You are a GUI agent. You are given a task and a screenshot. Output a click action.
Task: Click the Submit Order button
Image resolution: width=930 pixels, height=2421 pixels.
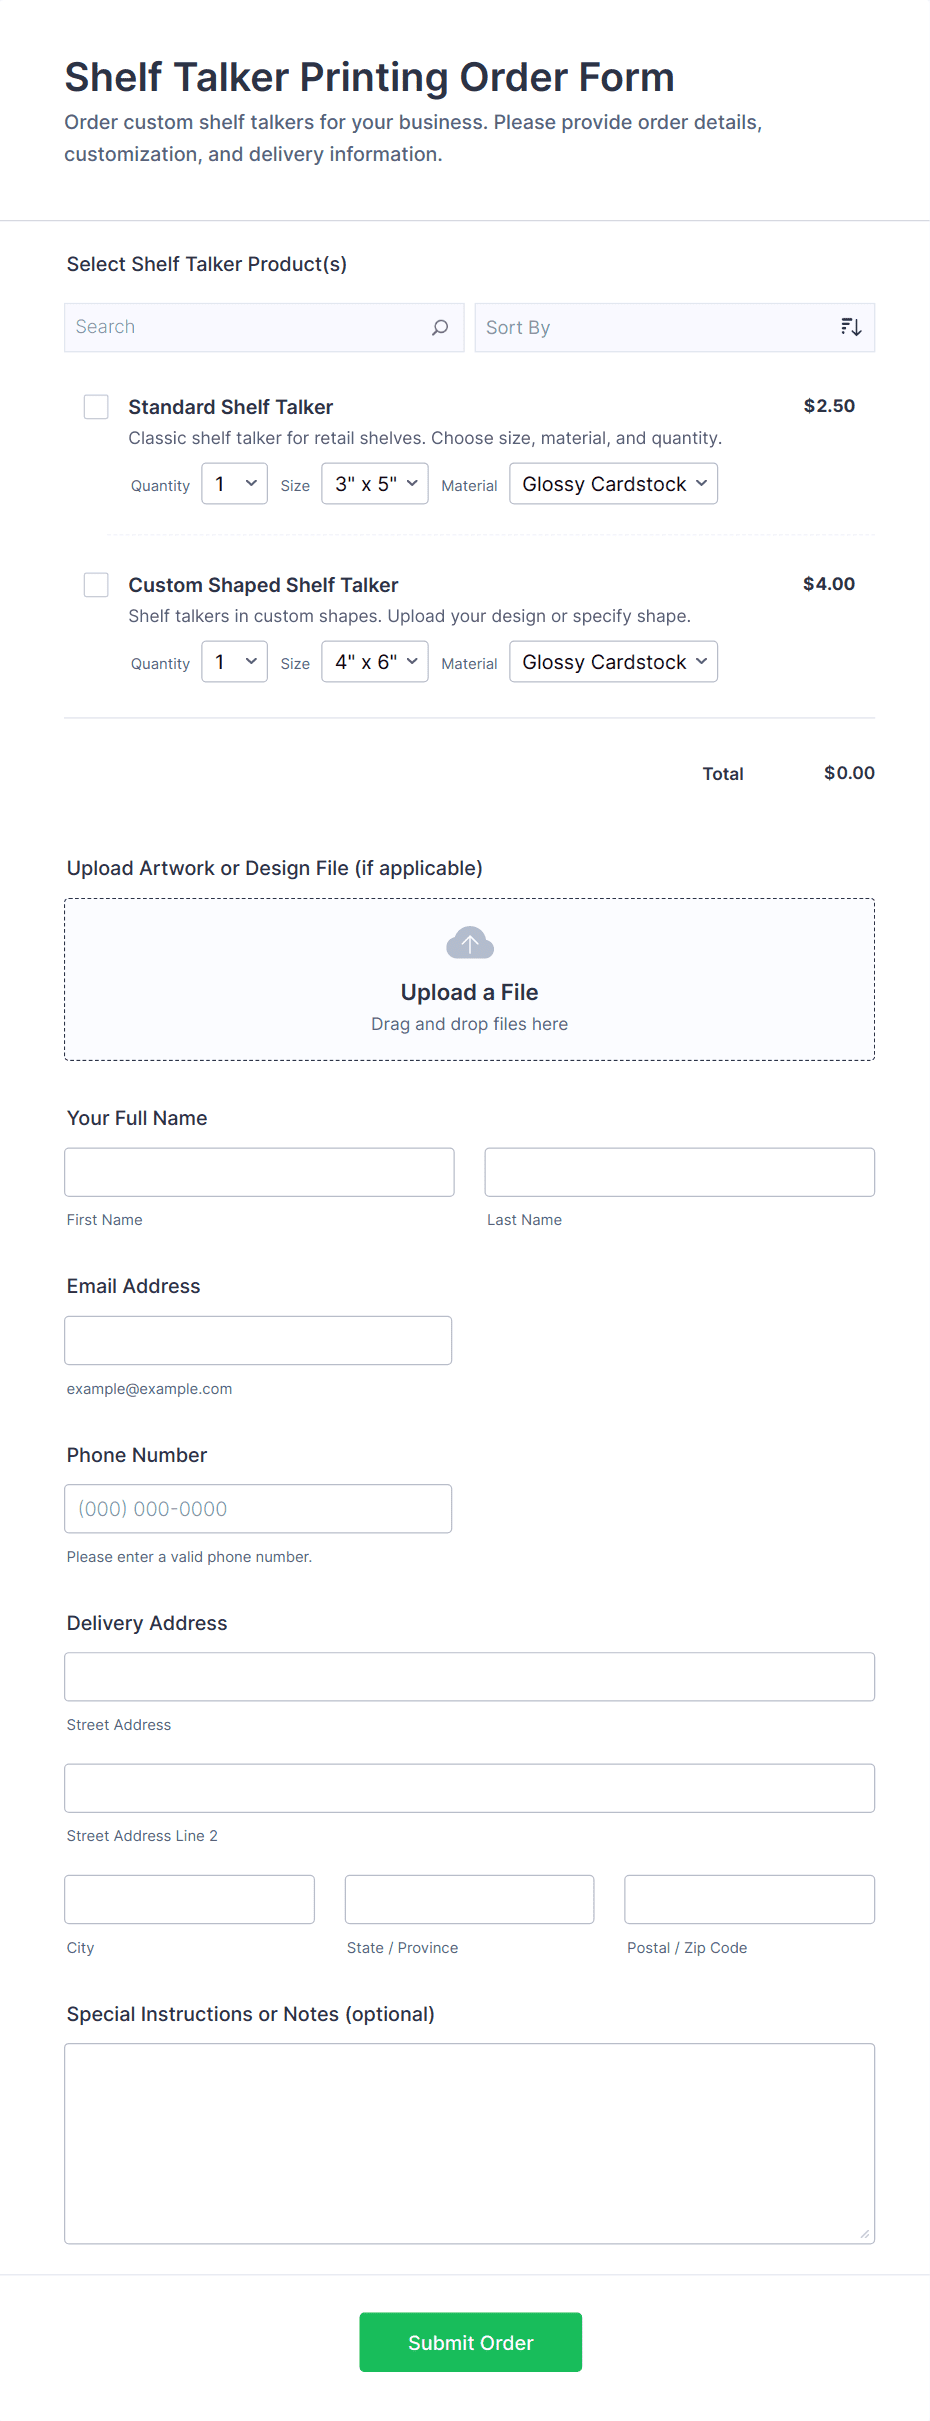[470, 2342]
